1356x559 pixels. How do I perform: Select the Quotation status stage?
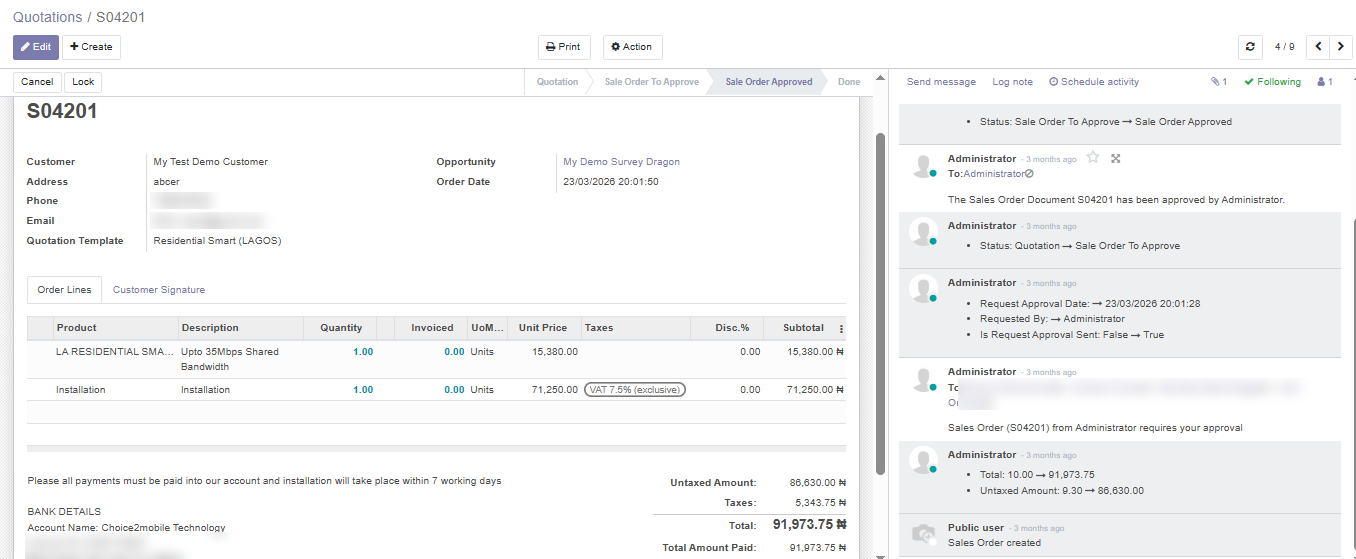(x=557, y=82)
